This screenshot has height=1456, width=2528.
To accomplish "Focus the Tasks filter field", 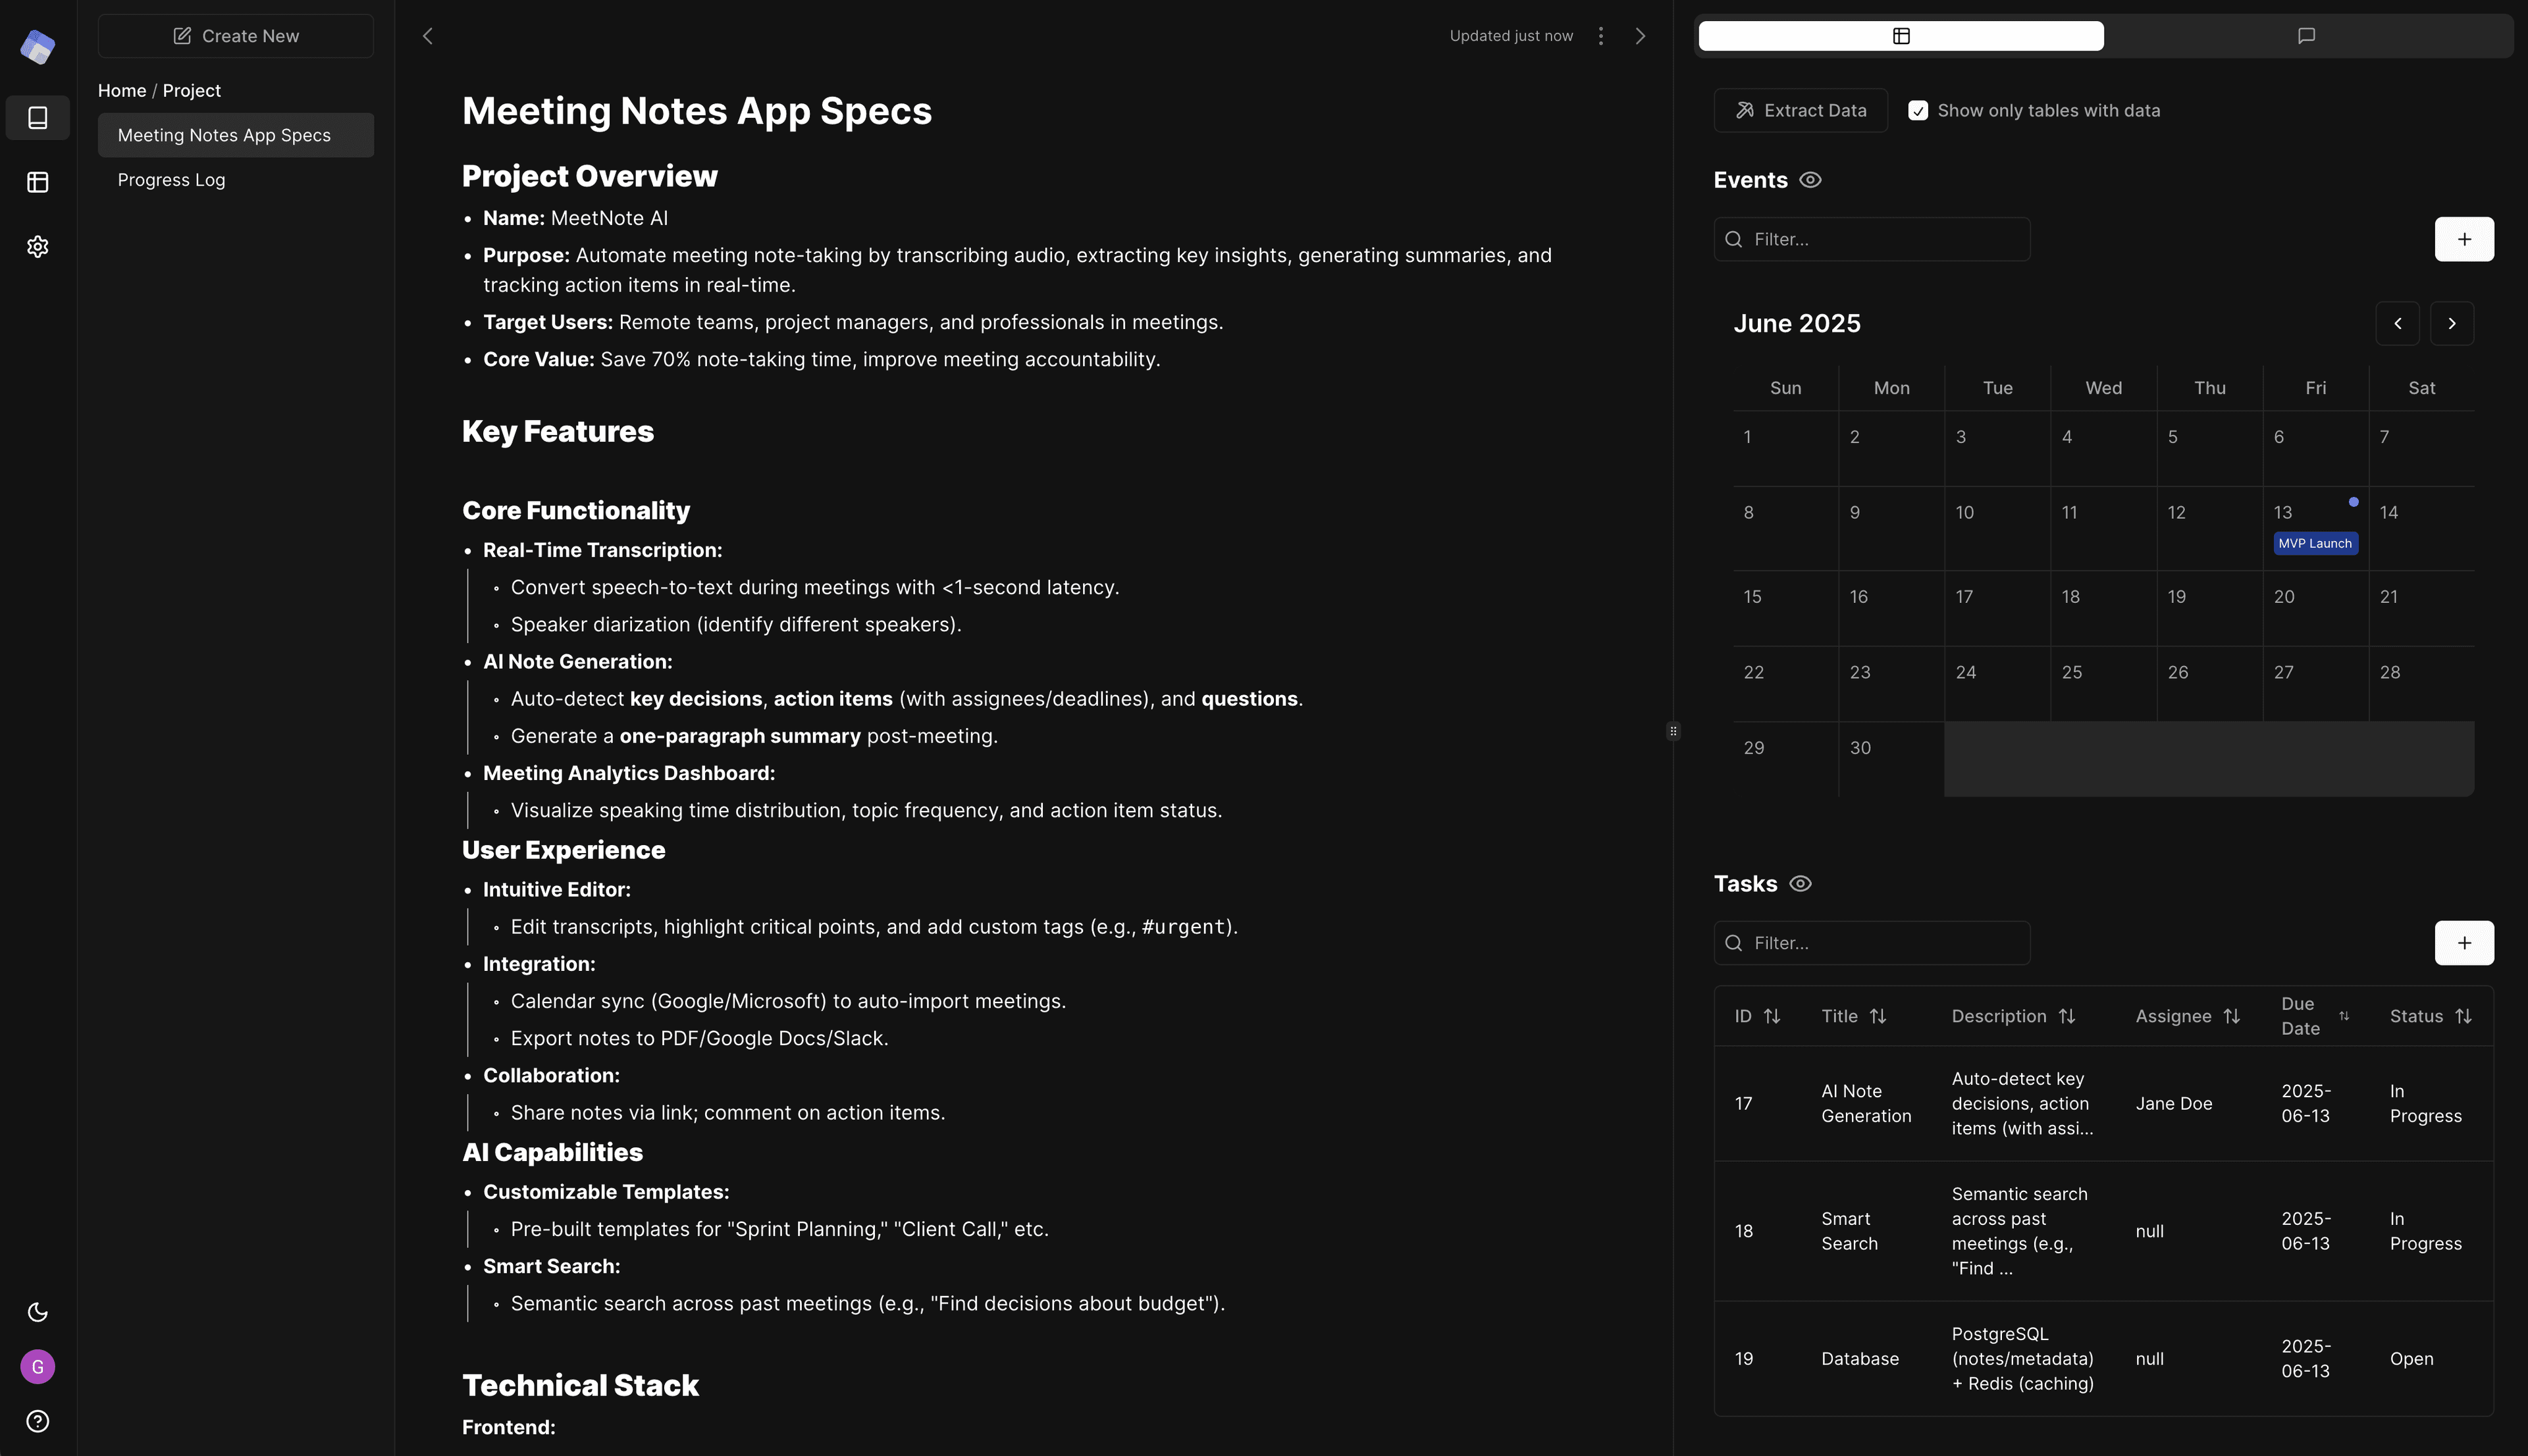I will coord(1872,943).
